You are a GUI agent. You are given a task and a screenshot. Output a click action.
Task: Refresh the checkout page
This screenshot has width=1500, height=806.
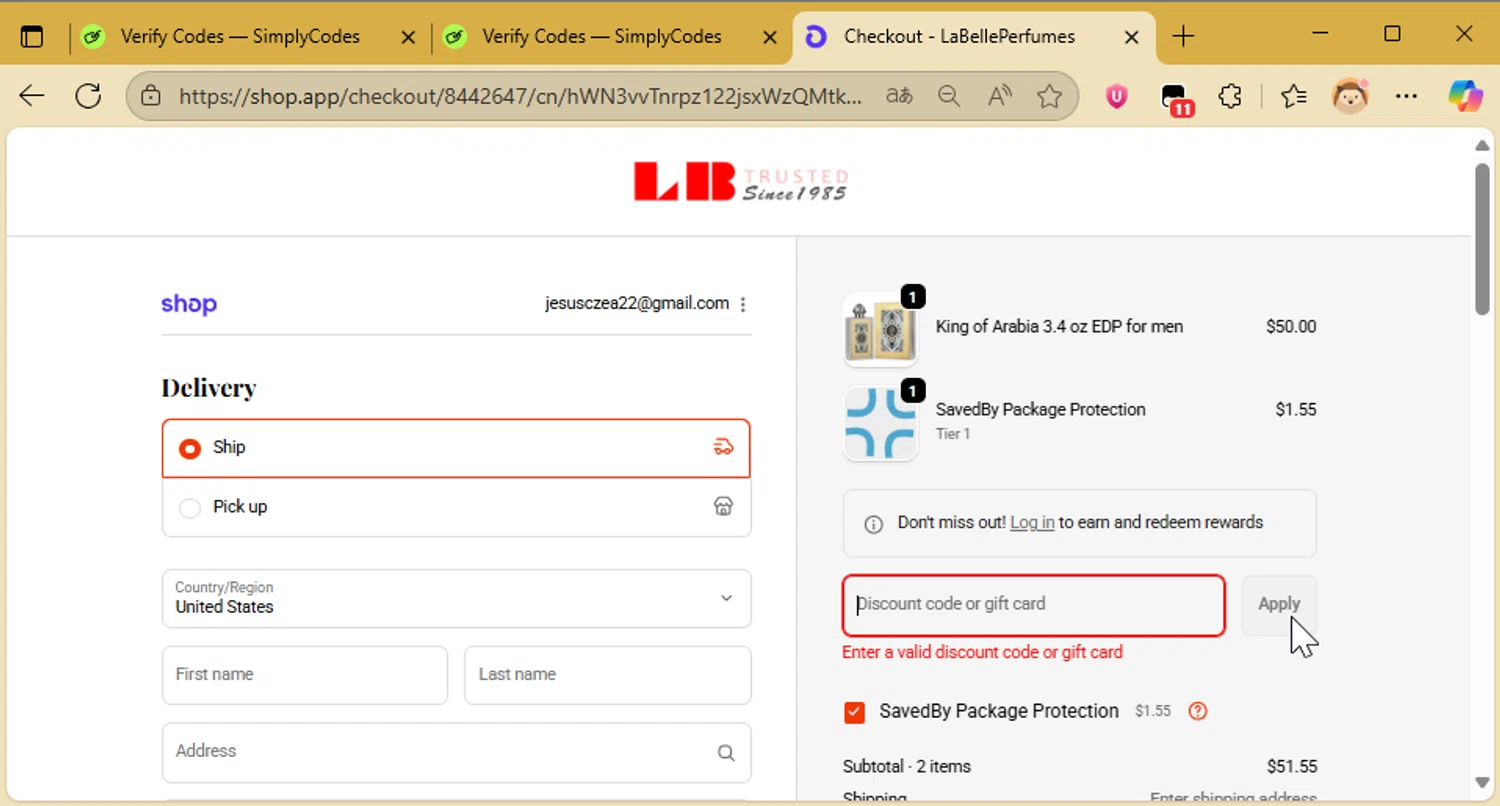pos(88,96)
